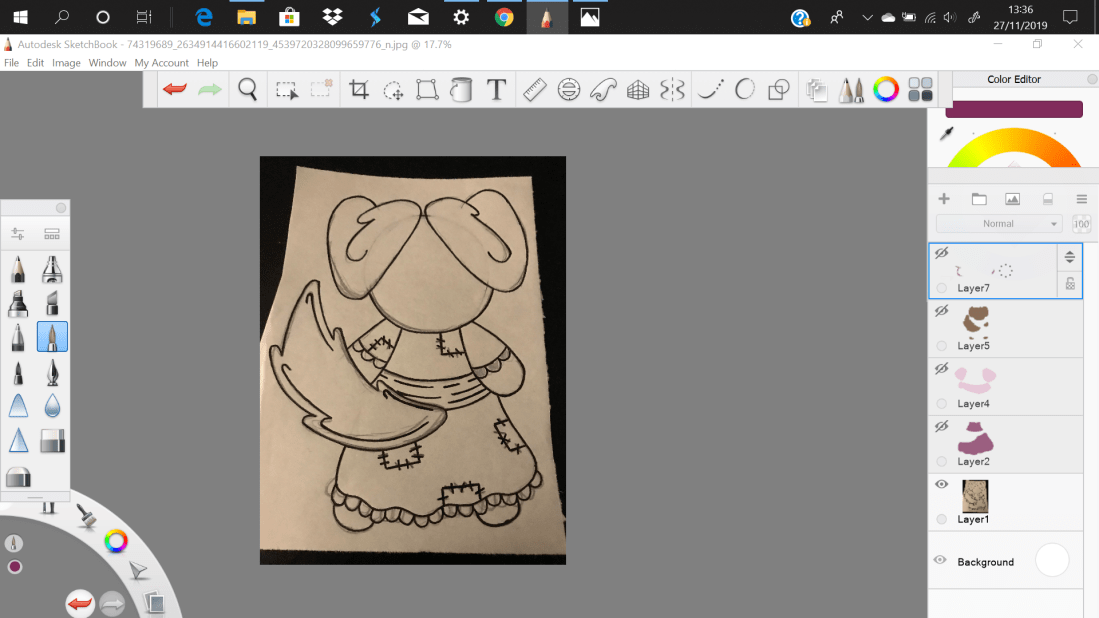
Task: Show the hidden Layer7
Action: [941, 253]
